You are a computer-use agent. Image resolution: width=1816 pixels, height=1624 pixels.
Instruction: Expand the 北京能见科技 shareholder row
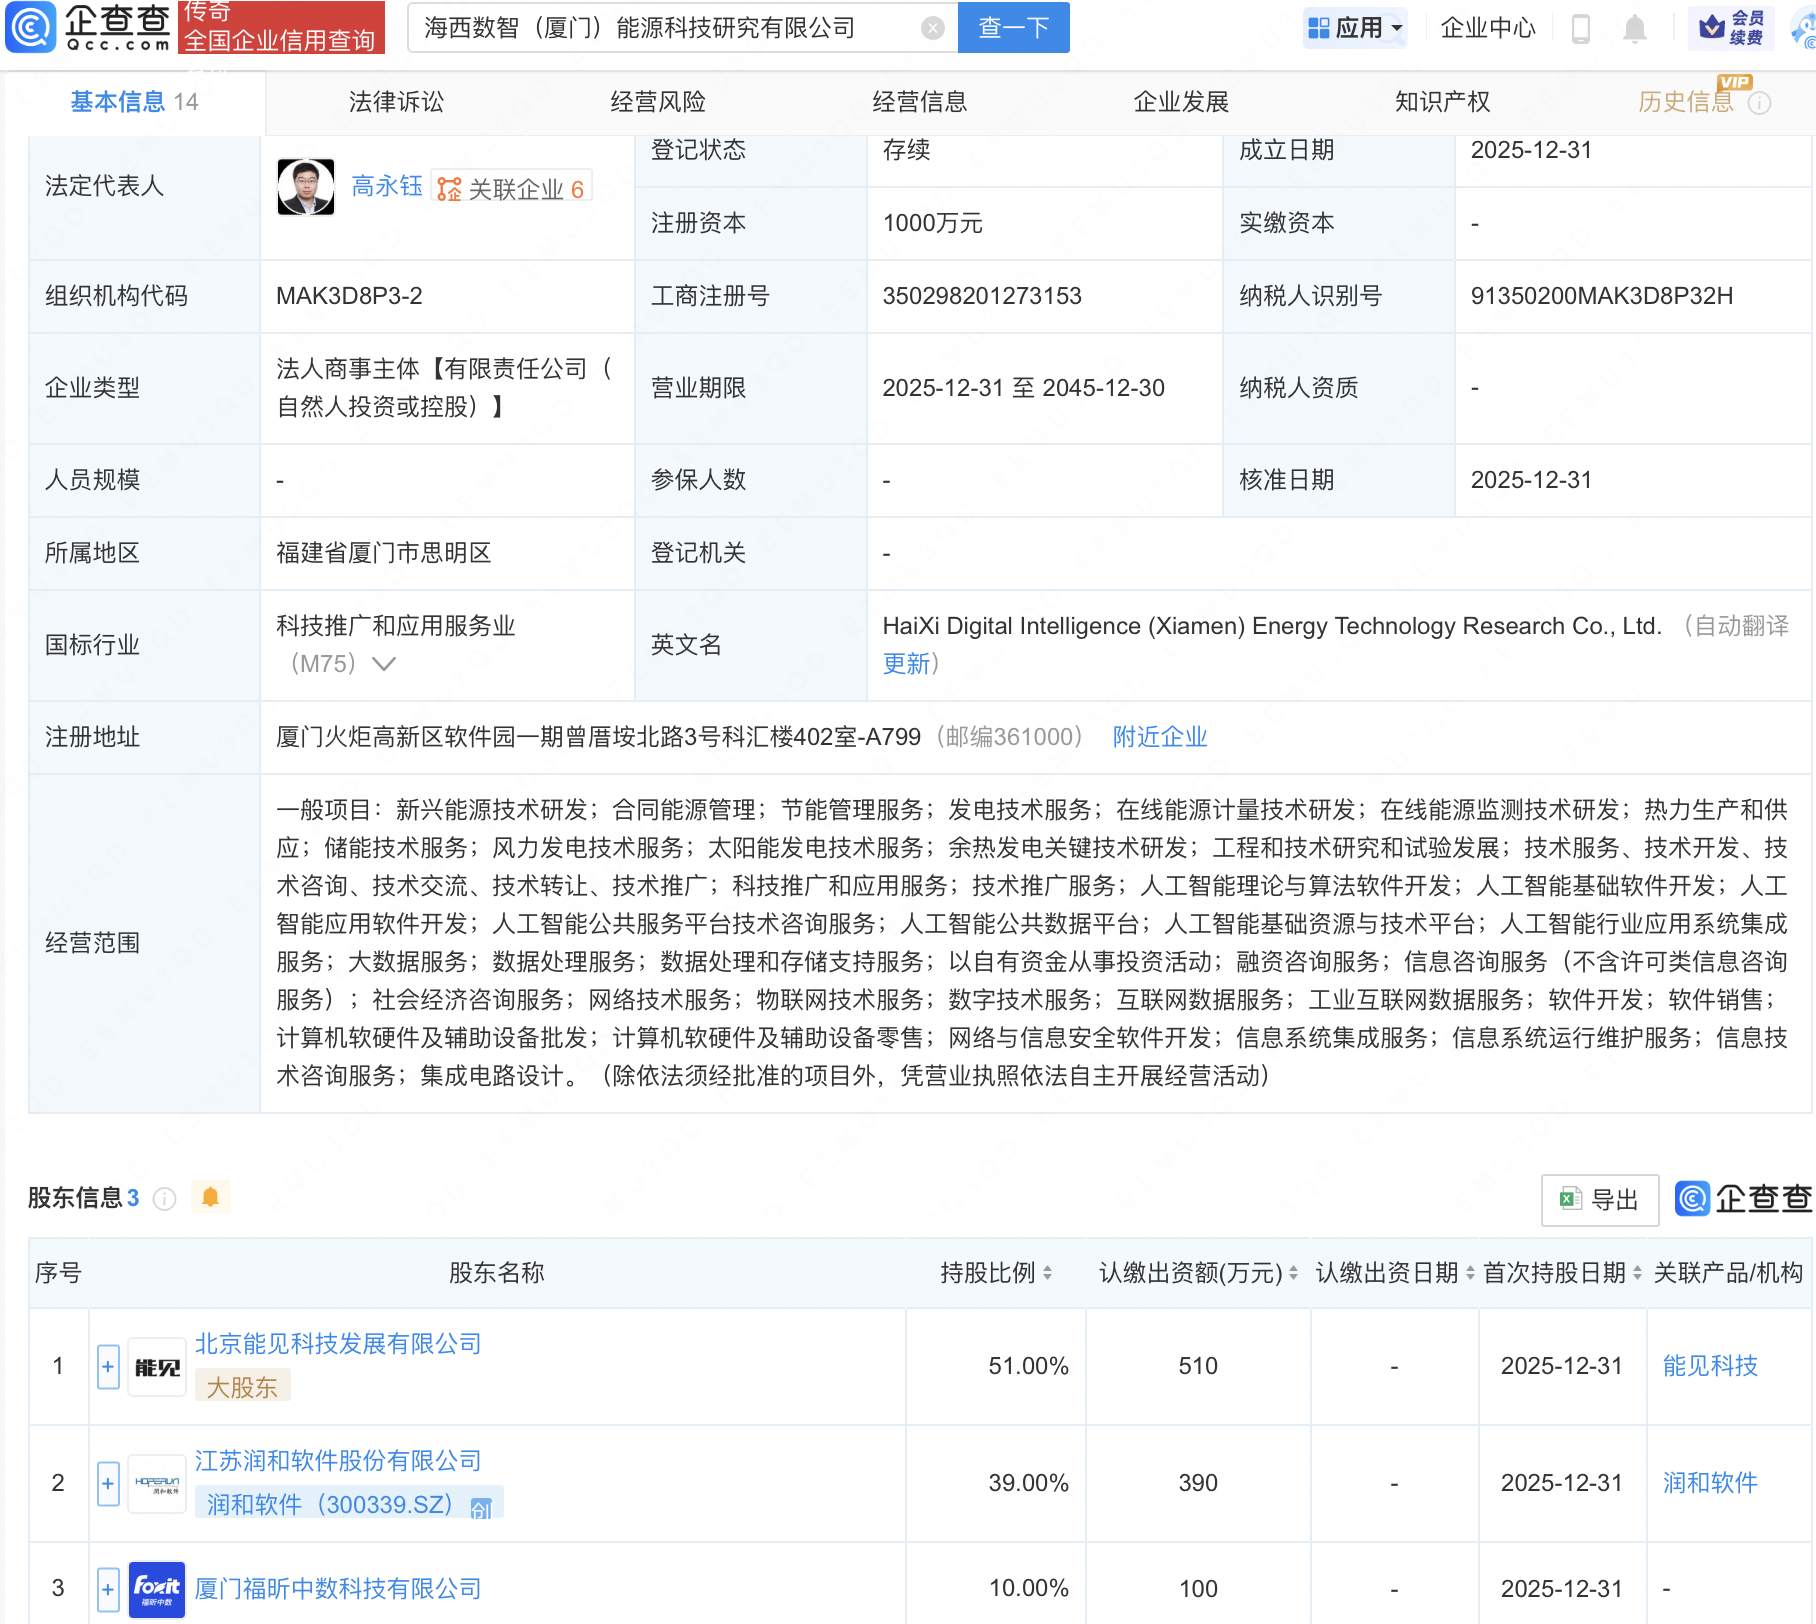tap(108, 1366)
